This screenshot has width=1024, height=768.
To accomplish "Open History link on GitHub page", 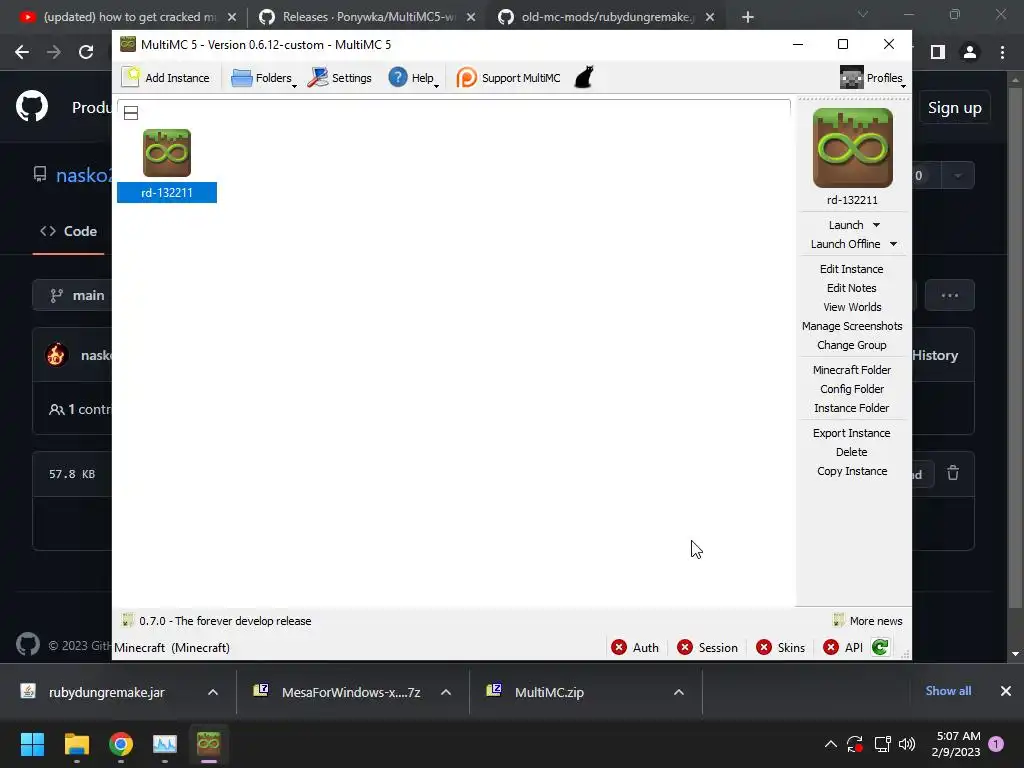I will click(935, 355).
